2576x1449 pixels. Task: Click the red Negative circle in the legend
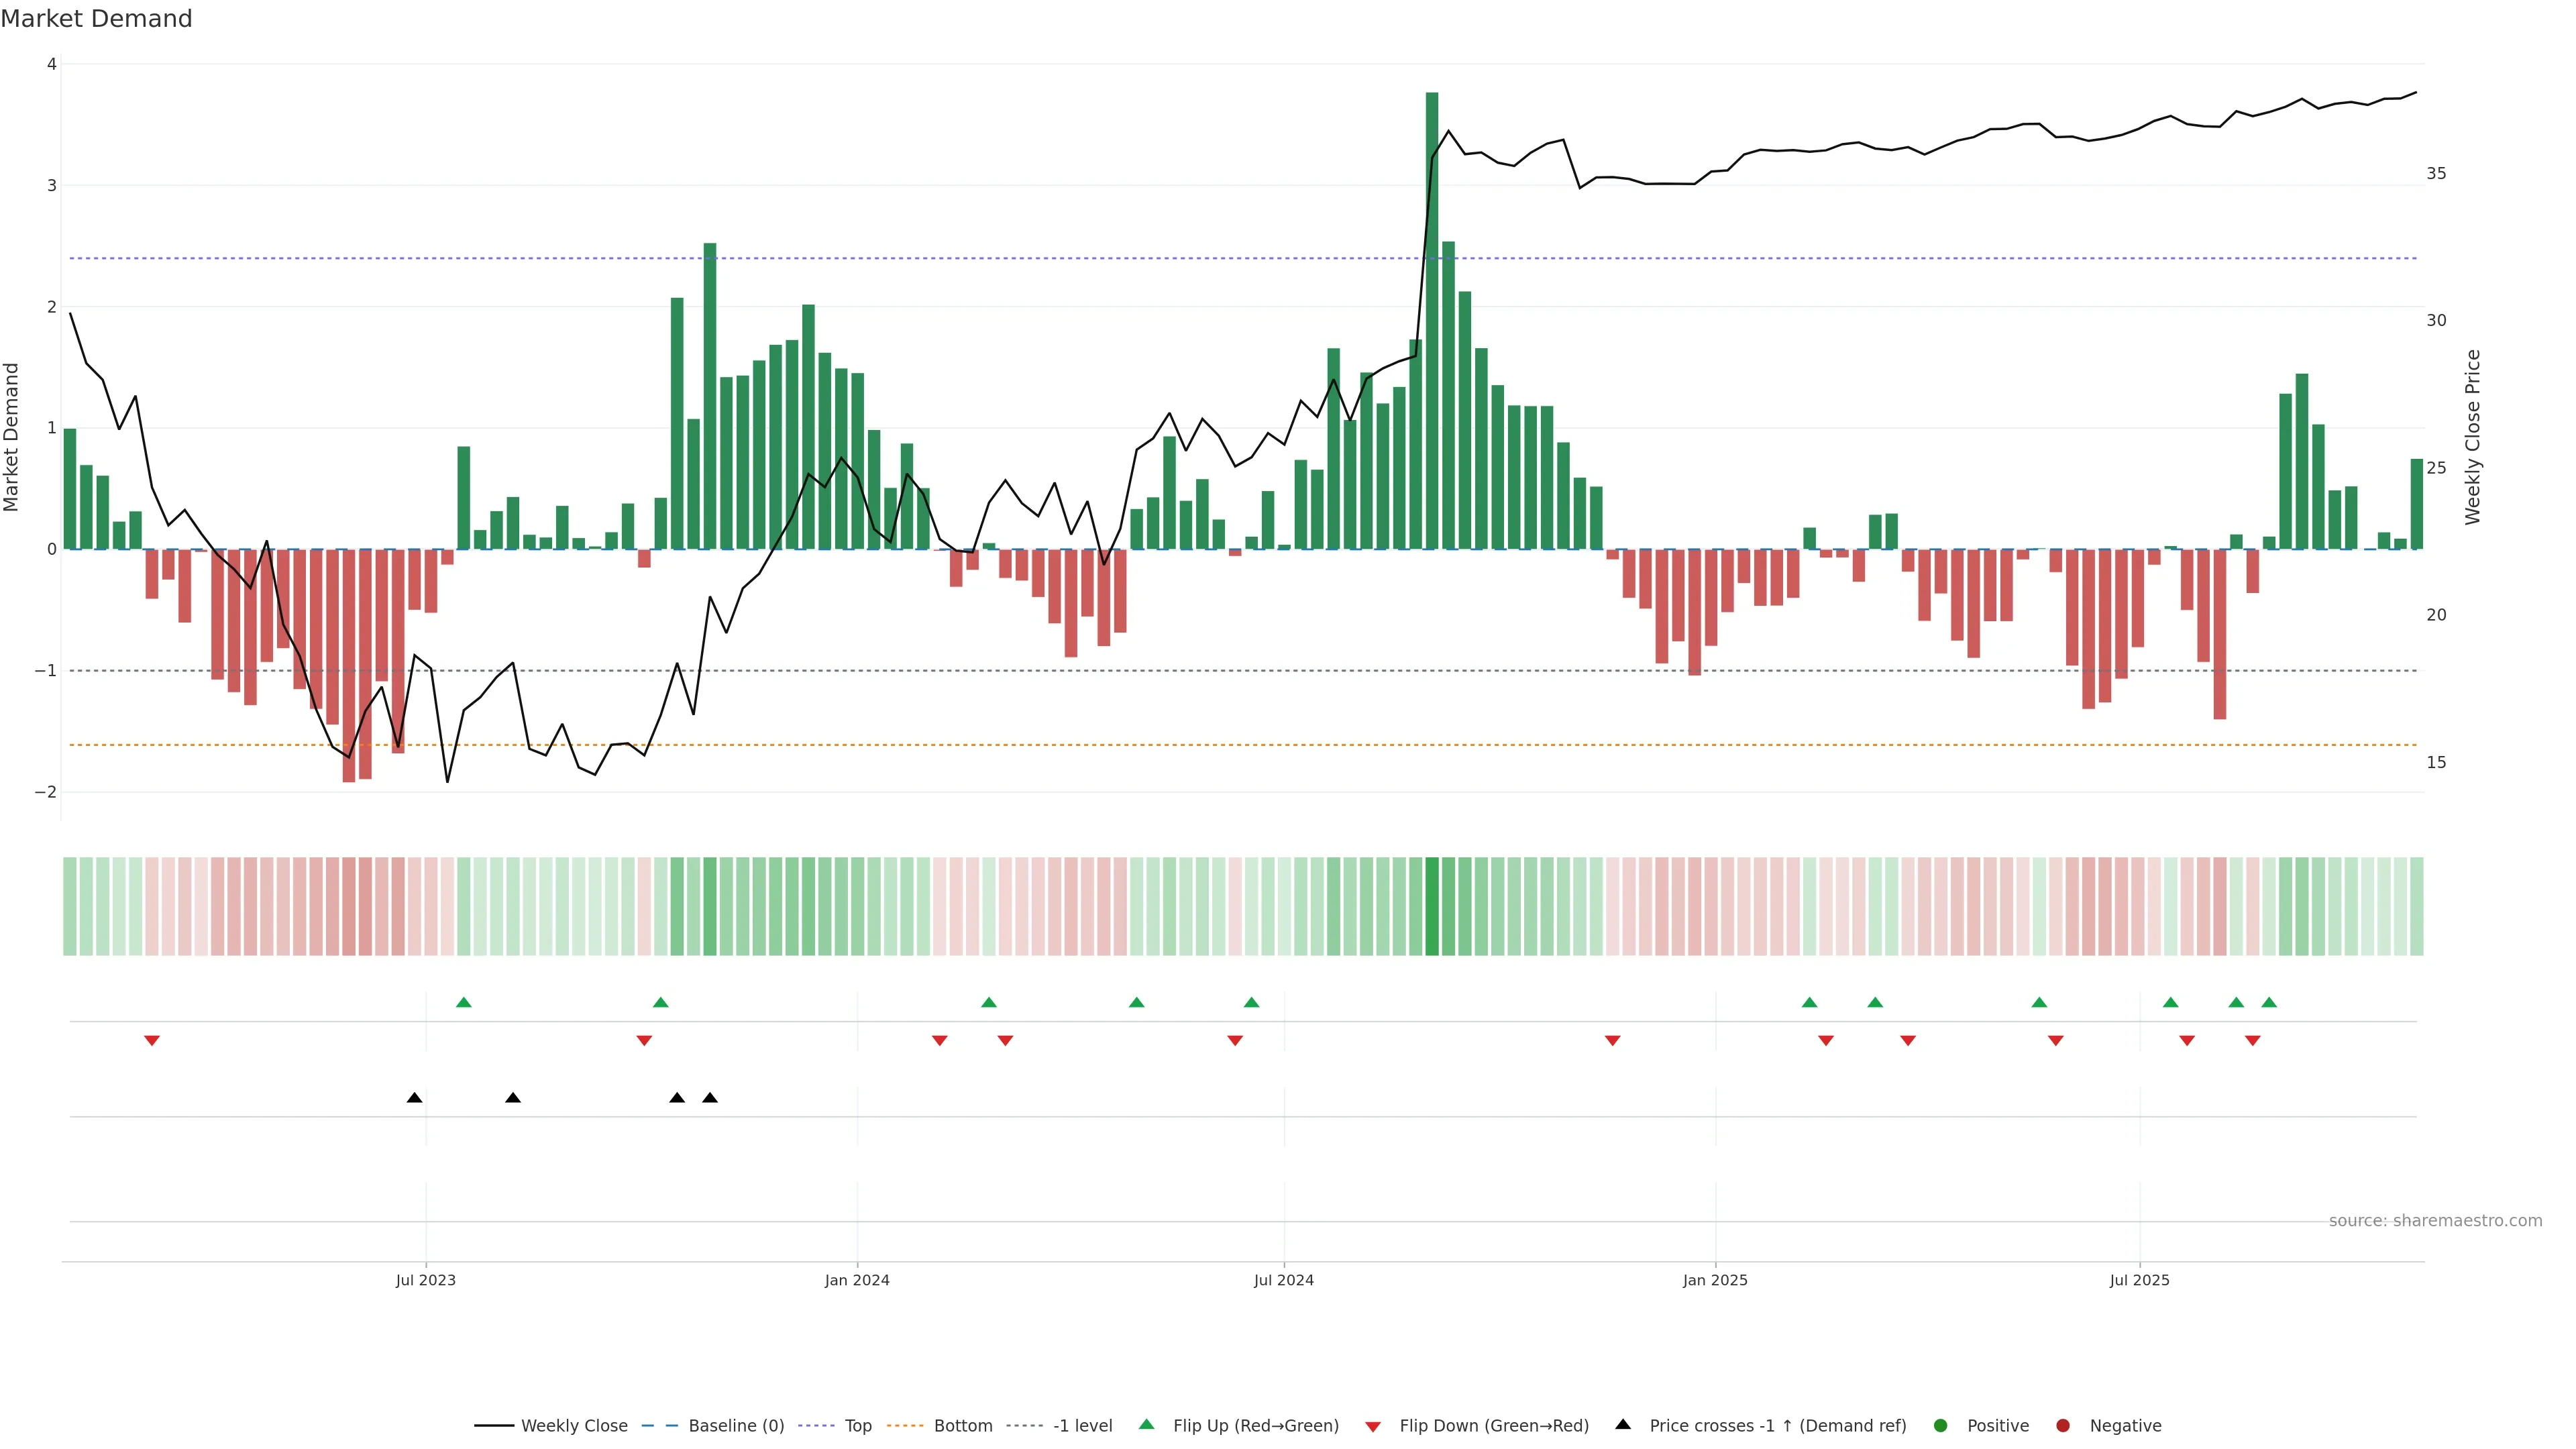point(2063,1425)
